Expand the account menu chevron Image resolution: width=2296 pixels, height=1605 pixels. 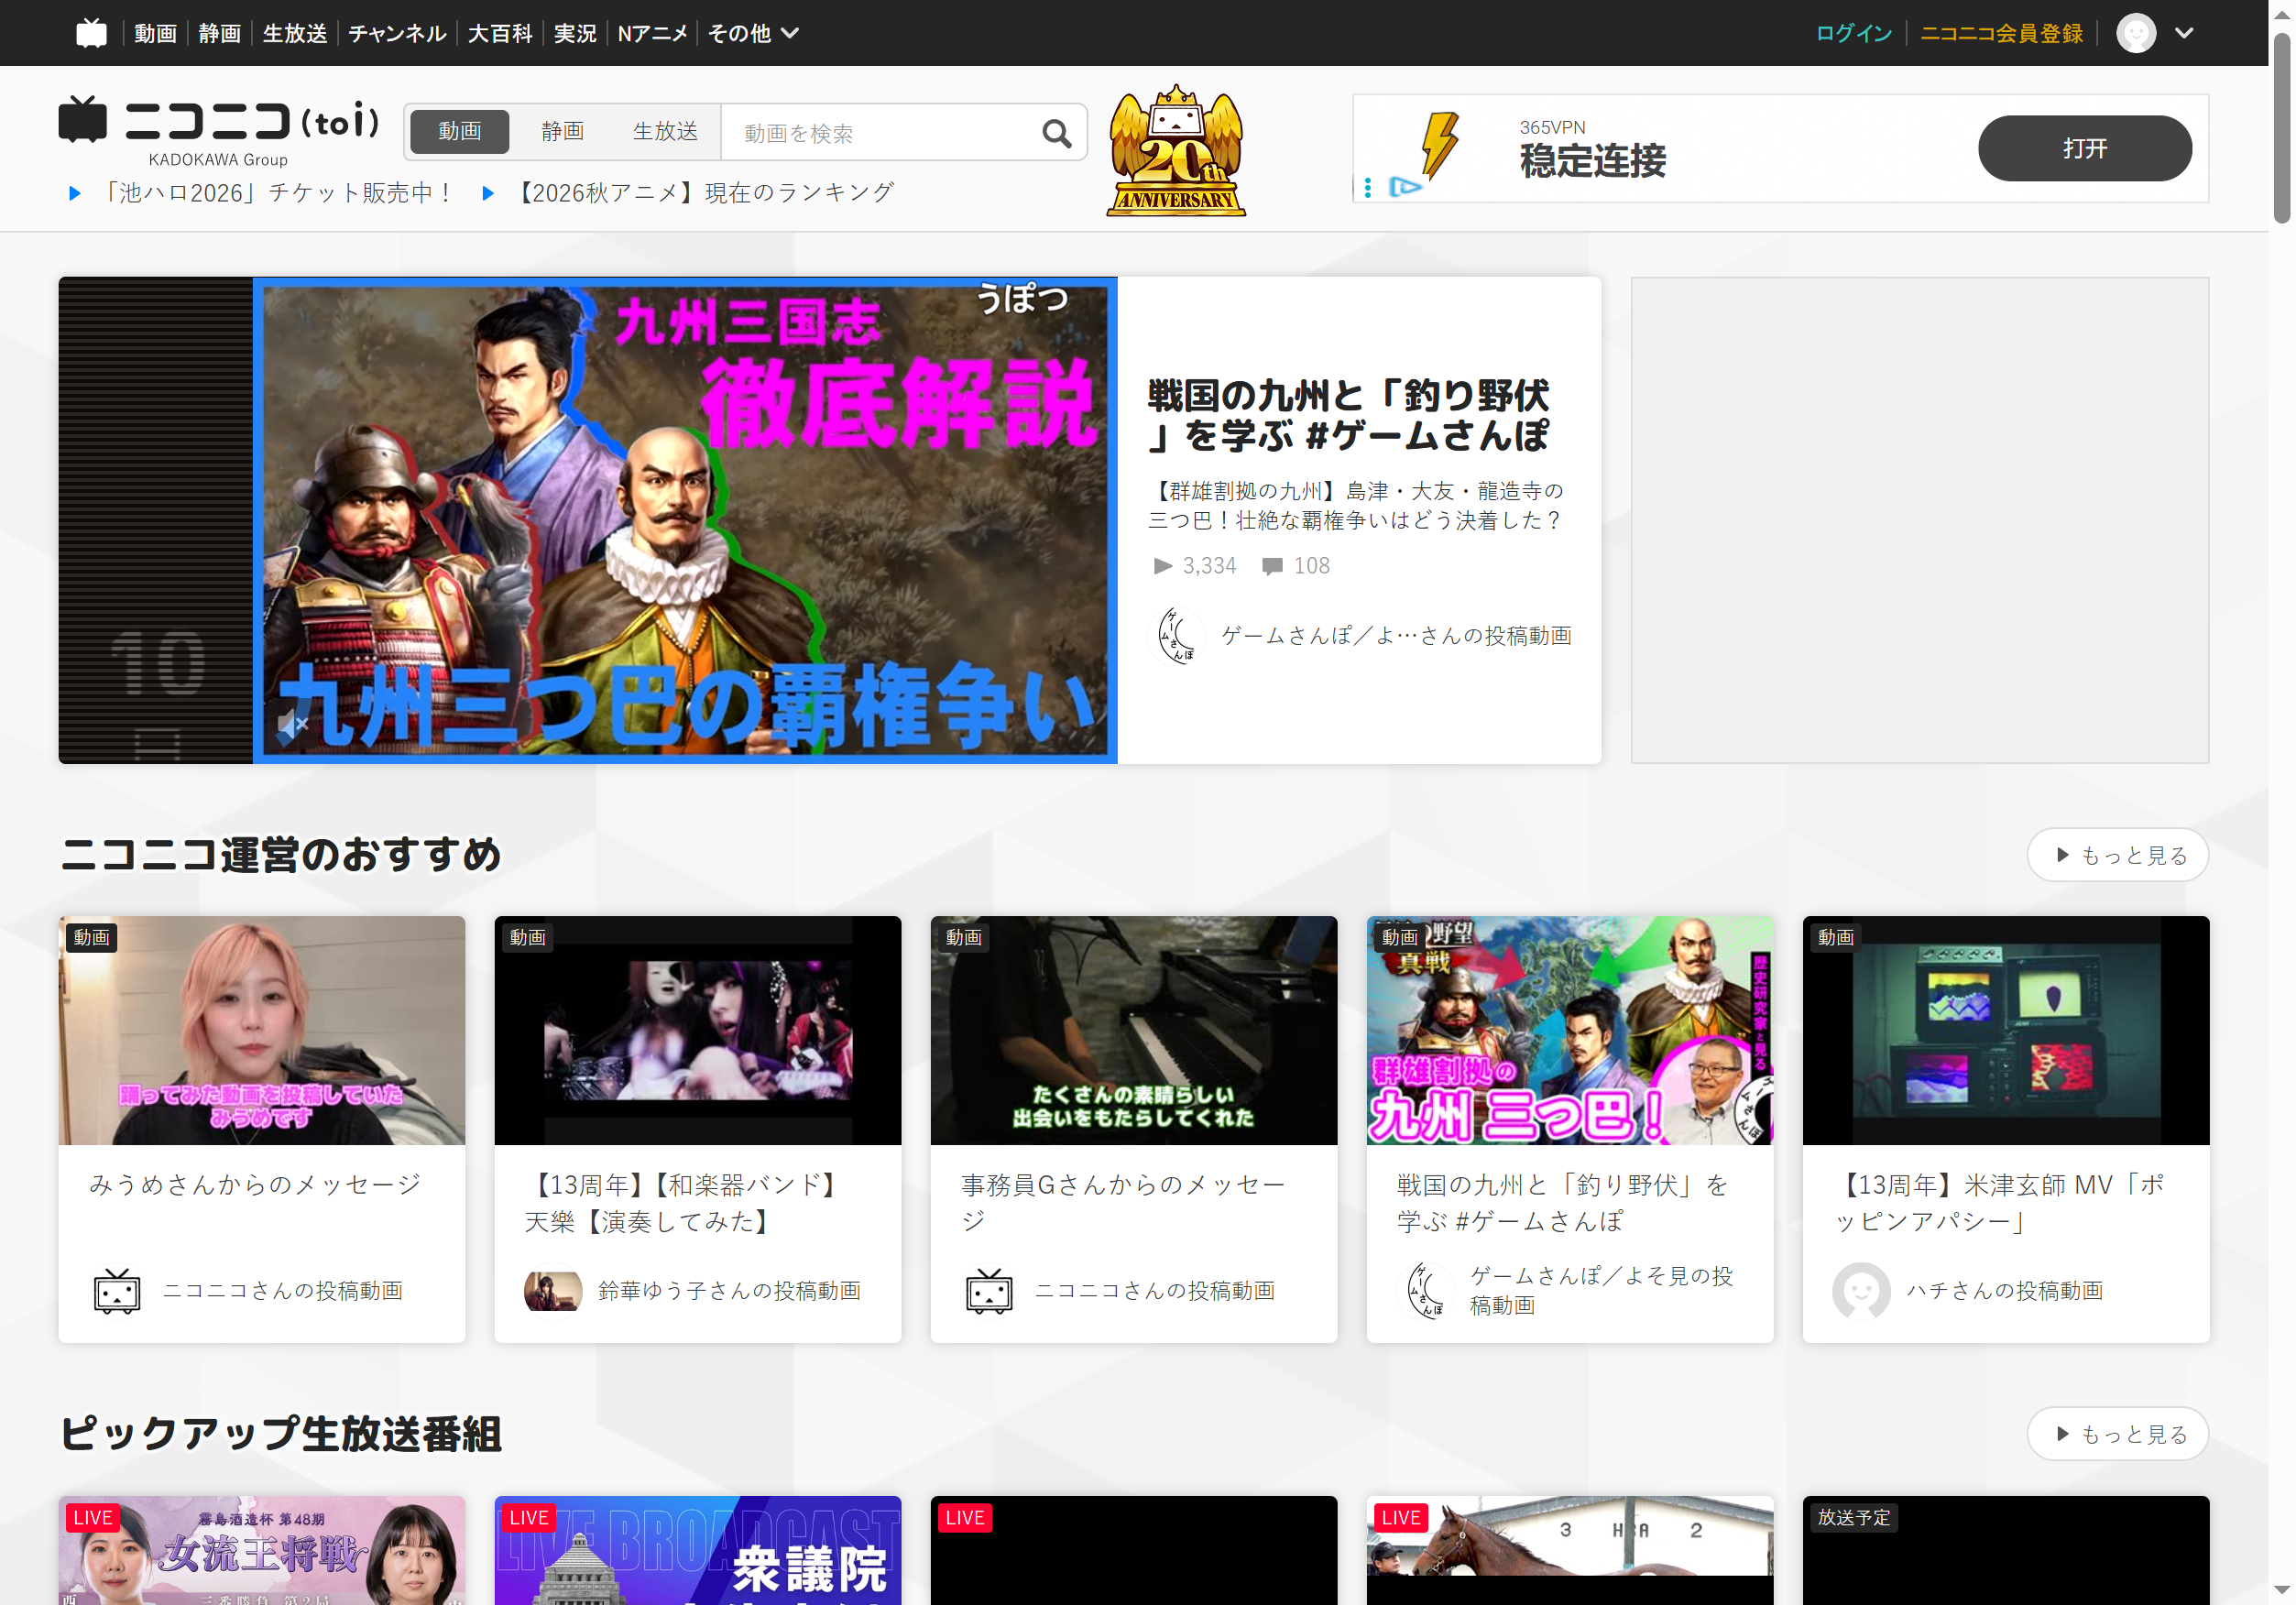click(x=2184, y=33)
